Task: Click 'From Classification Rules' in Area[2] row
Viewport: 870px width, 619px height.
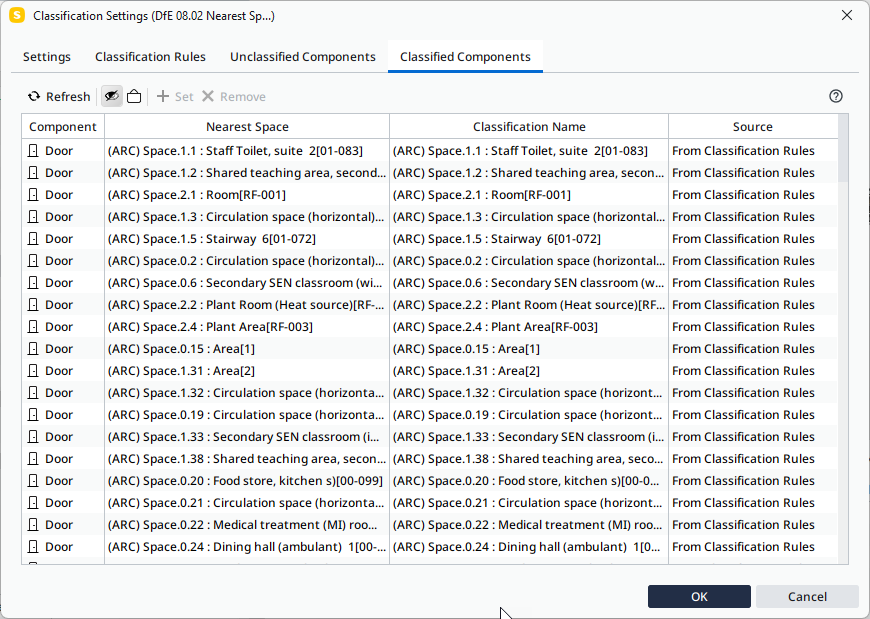Action: [x=743, y=371]
